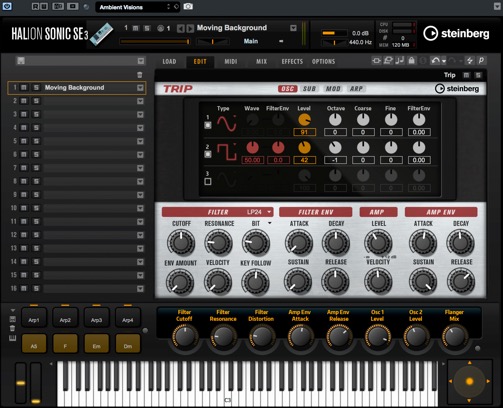Select the sine wave type of oscillator 1
The image size is (503, 408).
click(x=227, y=123)
